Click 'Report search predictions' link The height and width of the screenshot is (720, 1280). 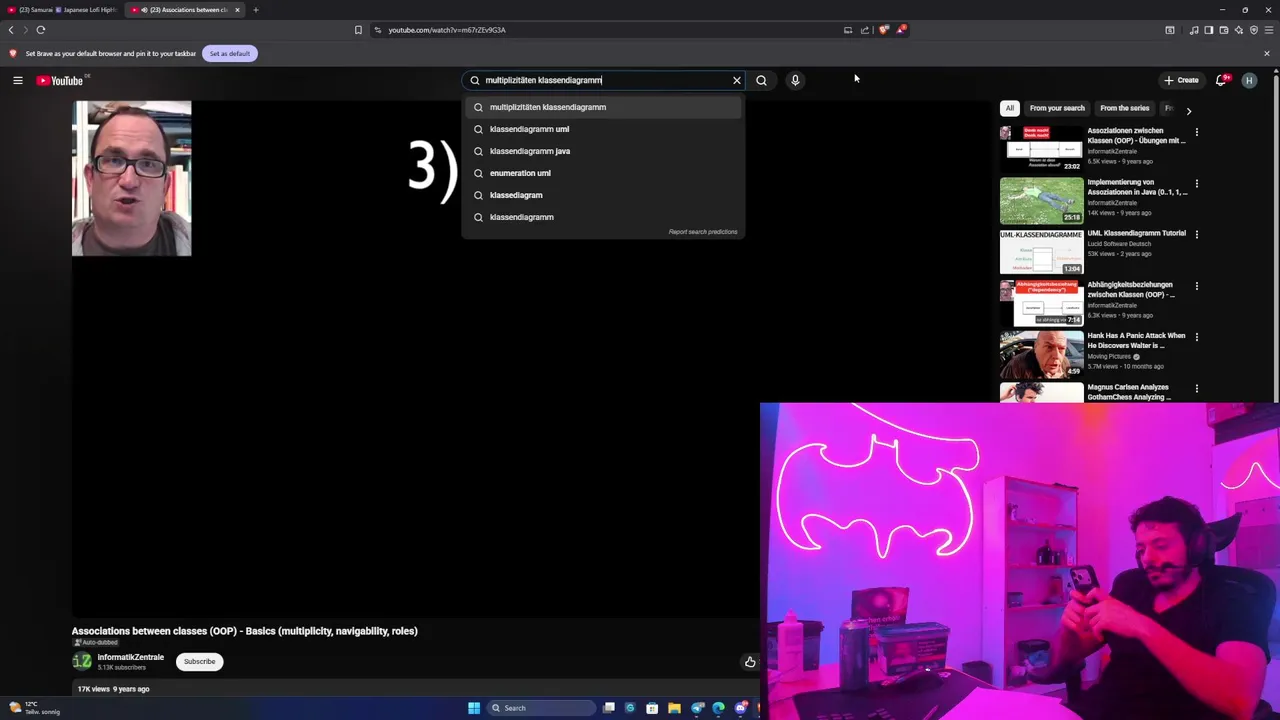point(703,232)
